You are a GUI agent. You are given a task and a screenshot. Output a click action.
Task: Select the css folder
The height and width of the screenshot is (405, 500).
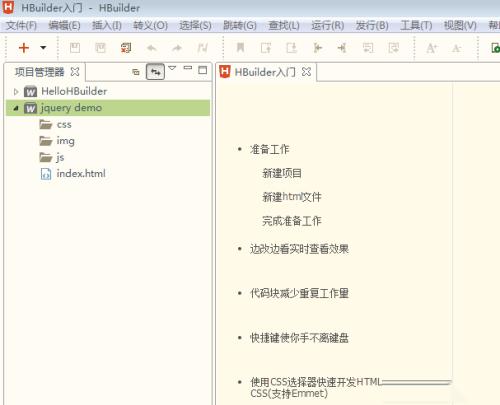click(x=64, y=125)
